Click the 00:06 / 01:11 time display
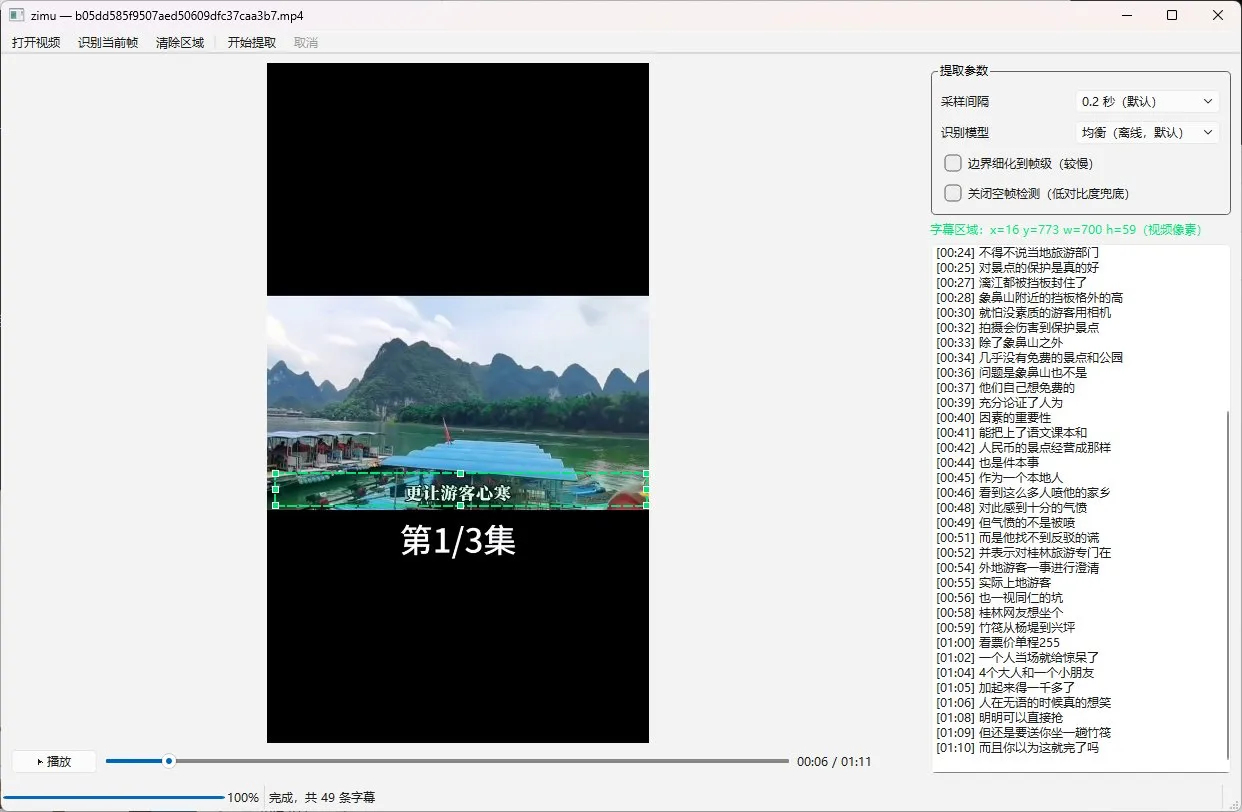Image resolution: width=1242 pixels, height=812 pixels. (834, 761)
